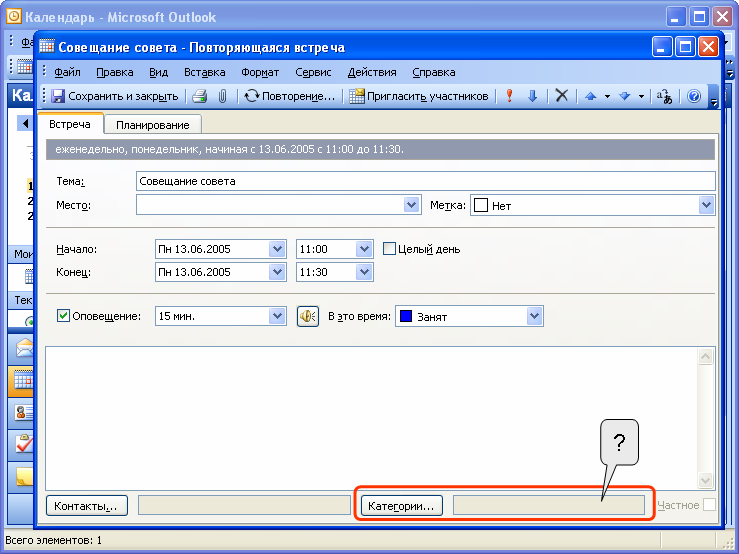Image resolution: width=739 pixels, height=554 pixels.
Task: Open the Файл menu
Action: click(67, 72)
